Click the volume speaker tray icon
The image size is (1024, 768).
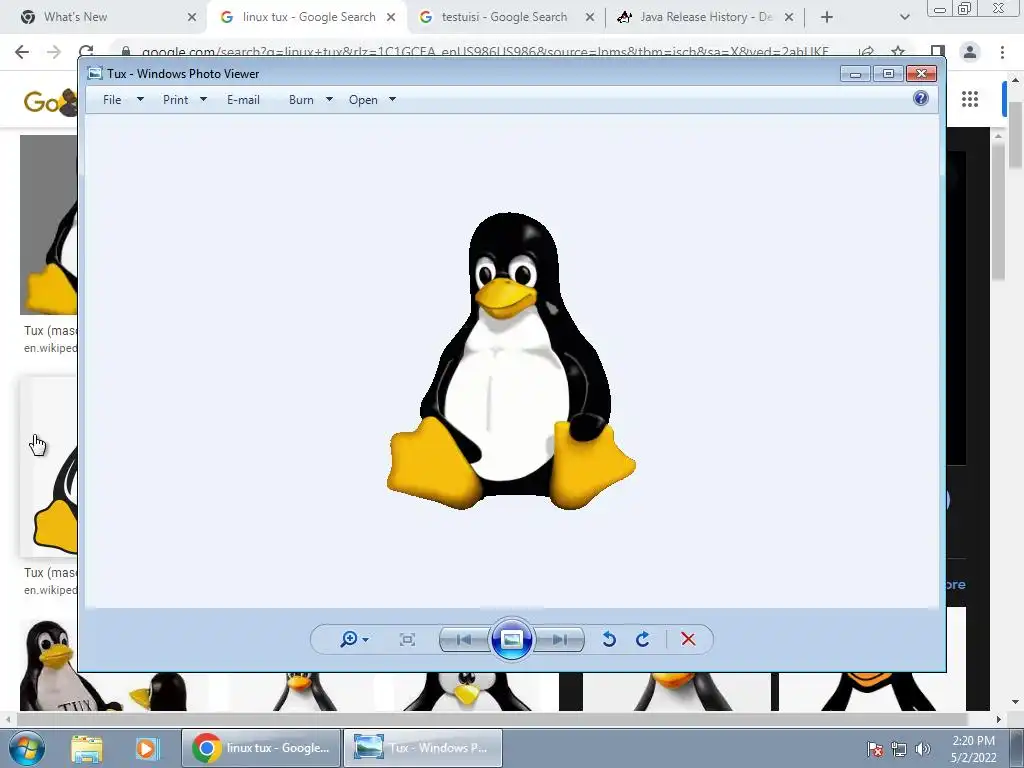tap(923, 749)
